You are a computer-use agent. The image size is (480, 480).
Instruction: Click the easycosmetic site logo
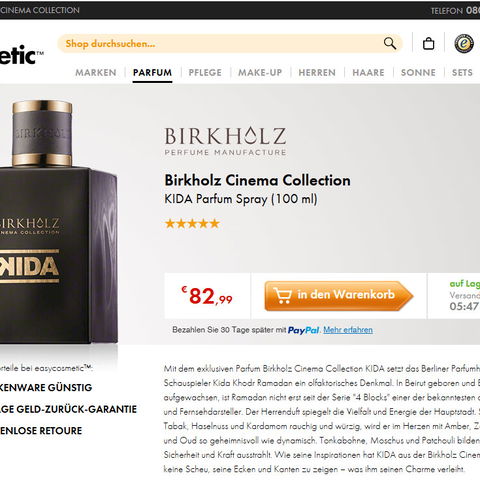(x=22, y=55)
